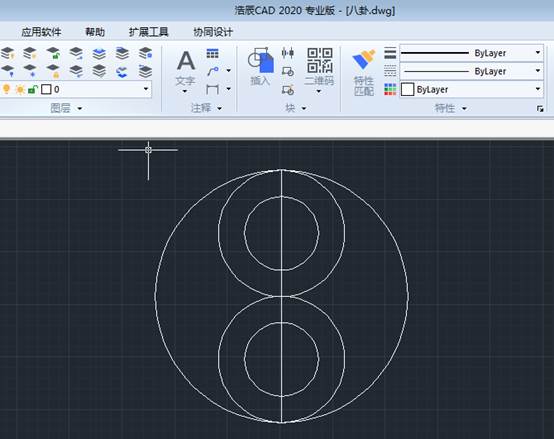Toggle the layer freeze sun icon
554x439 pixels.
point(20,89)
